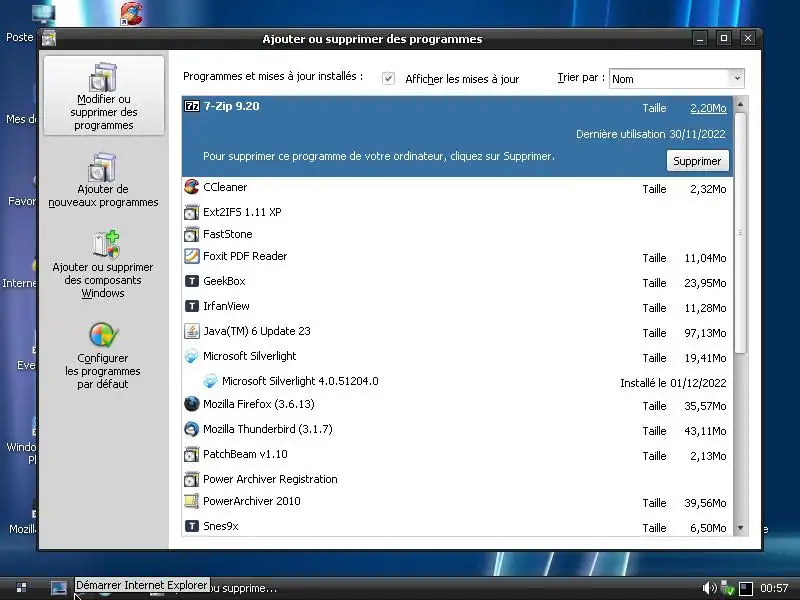The image size is (800, 600).
Task: Click the PowerArchiver 2010 icon
Action: (x=192, y=501)
